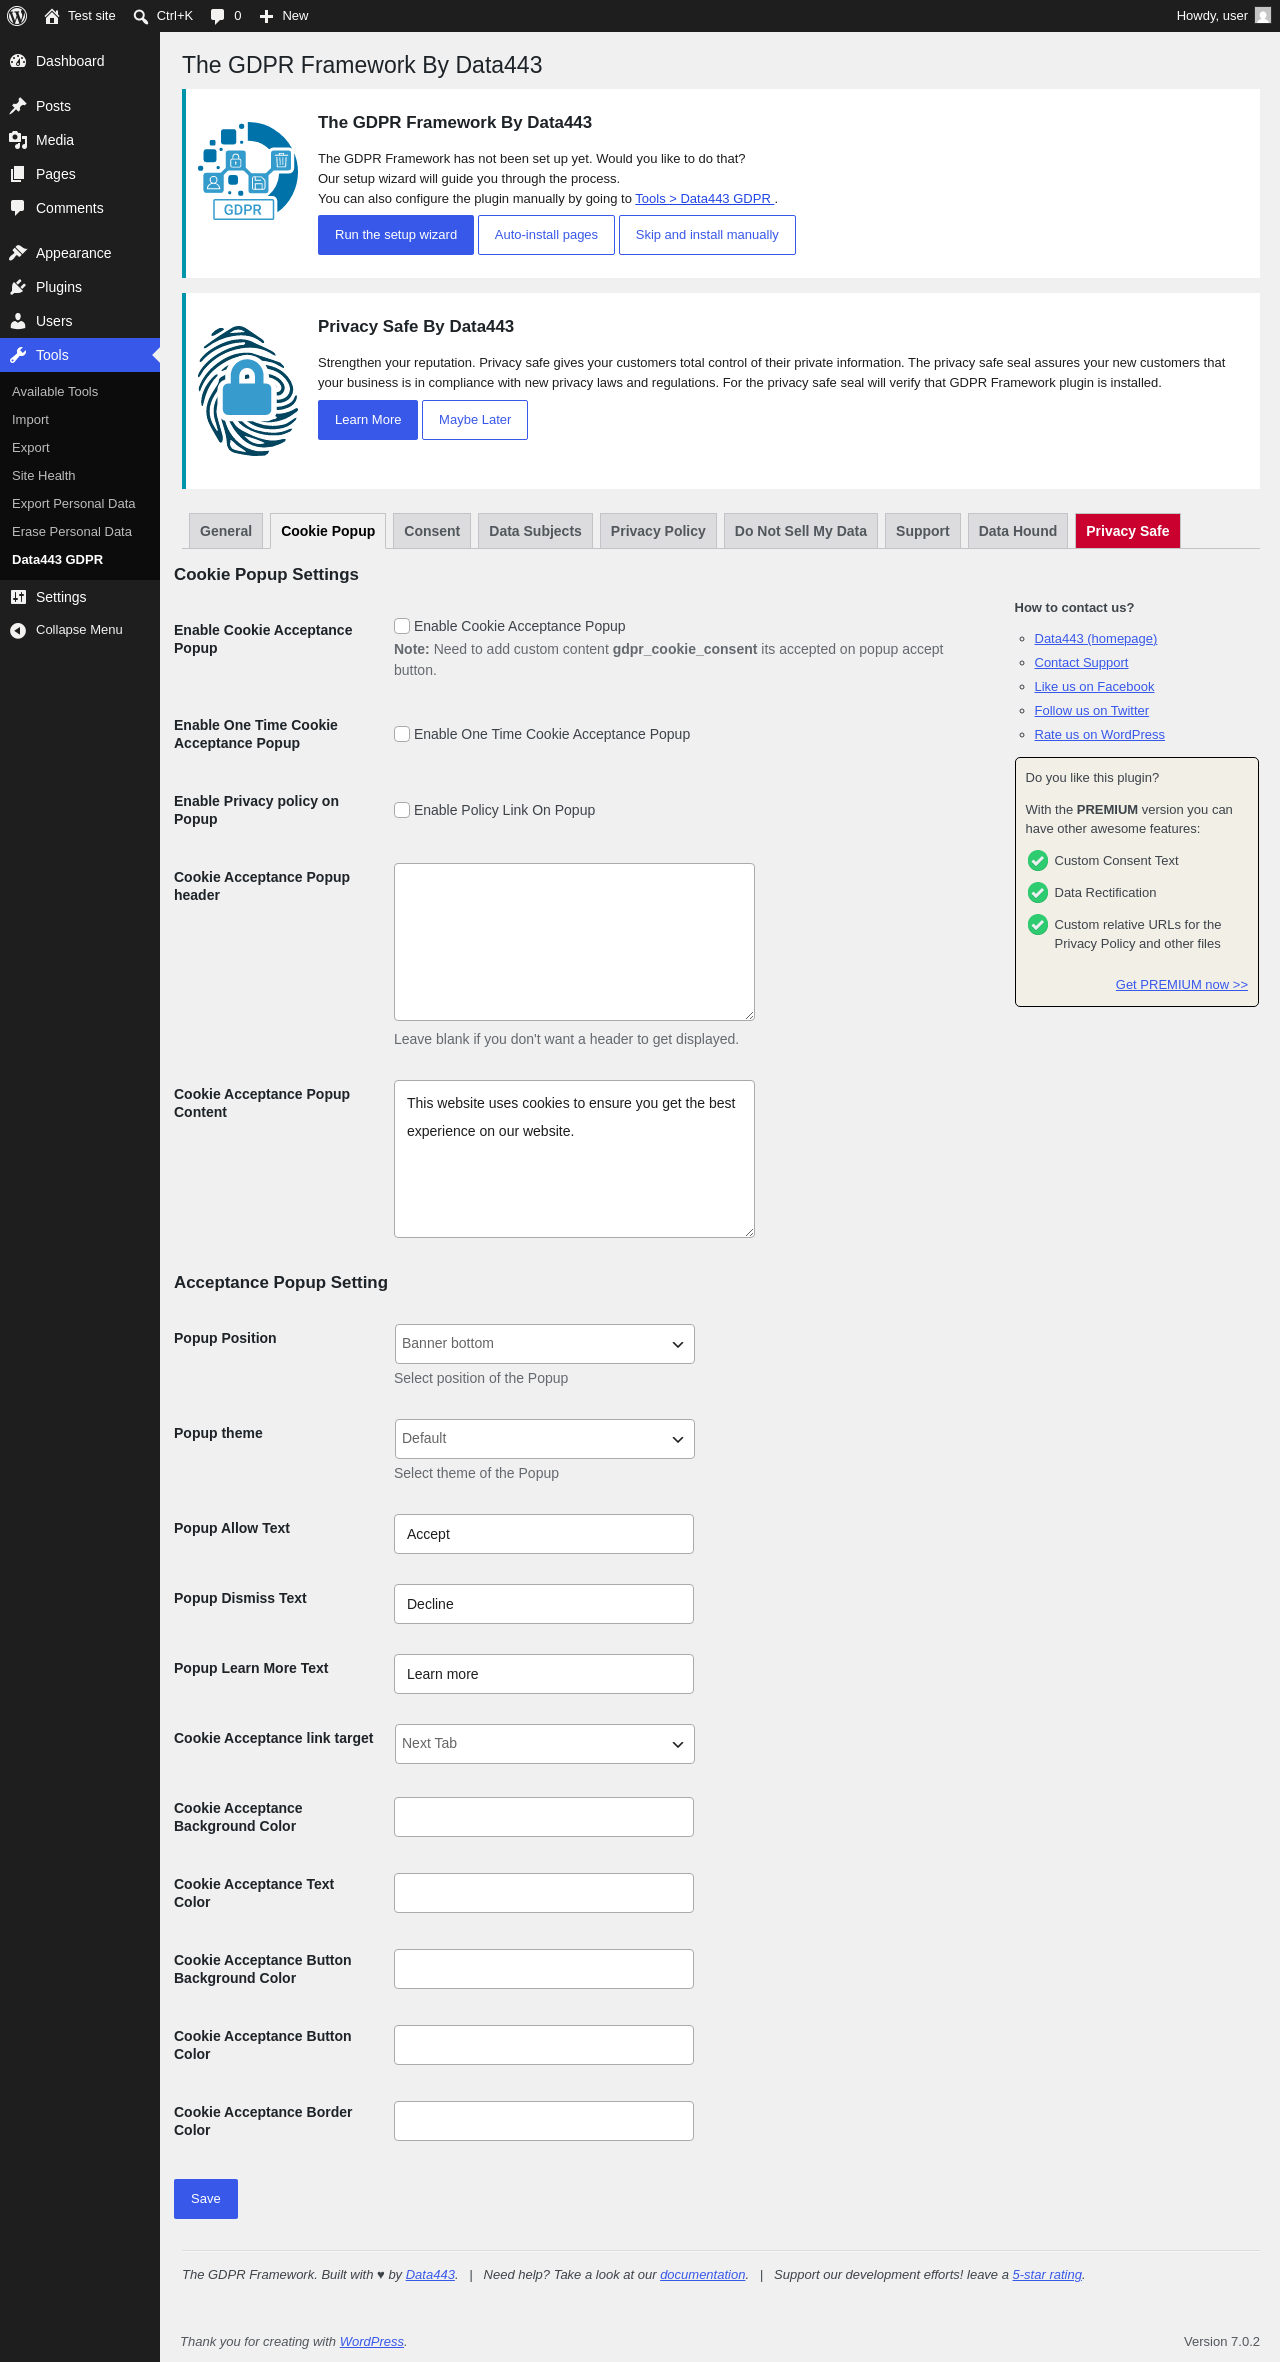Enable Cookie Acceptance Popup checkbox

click(402, 626)
